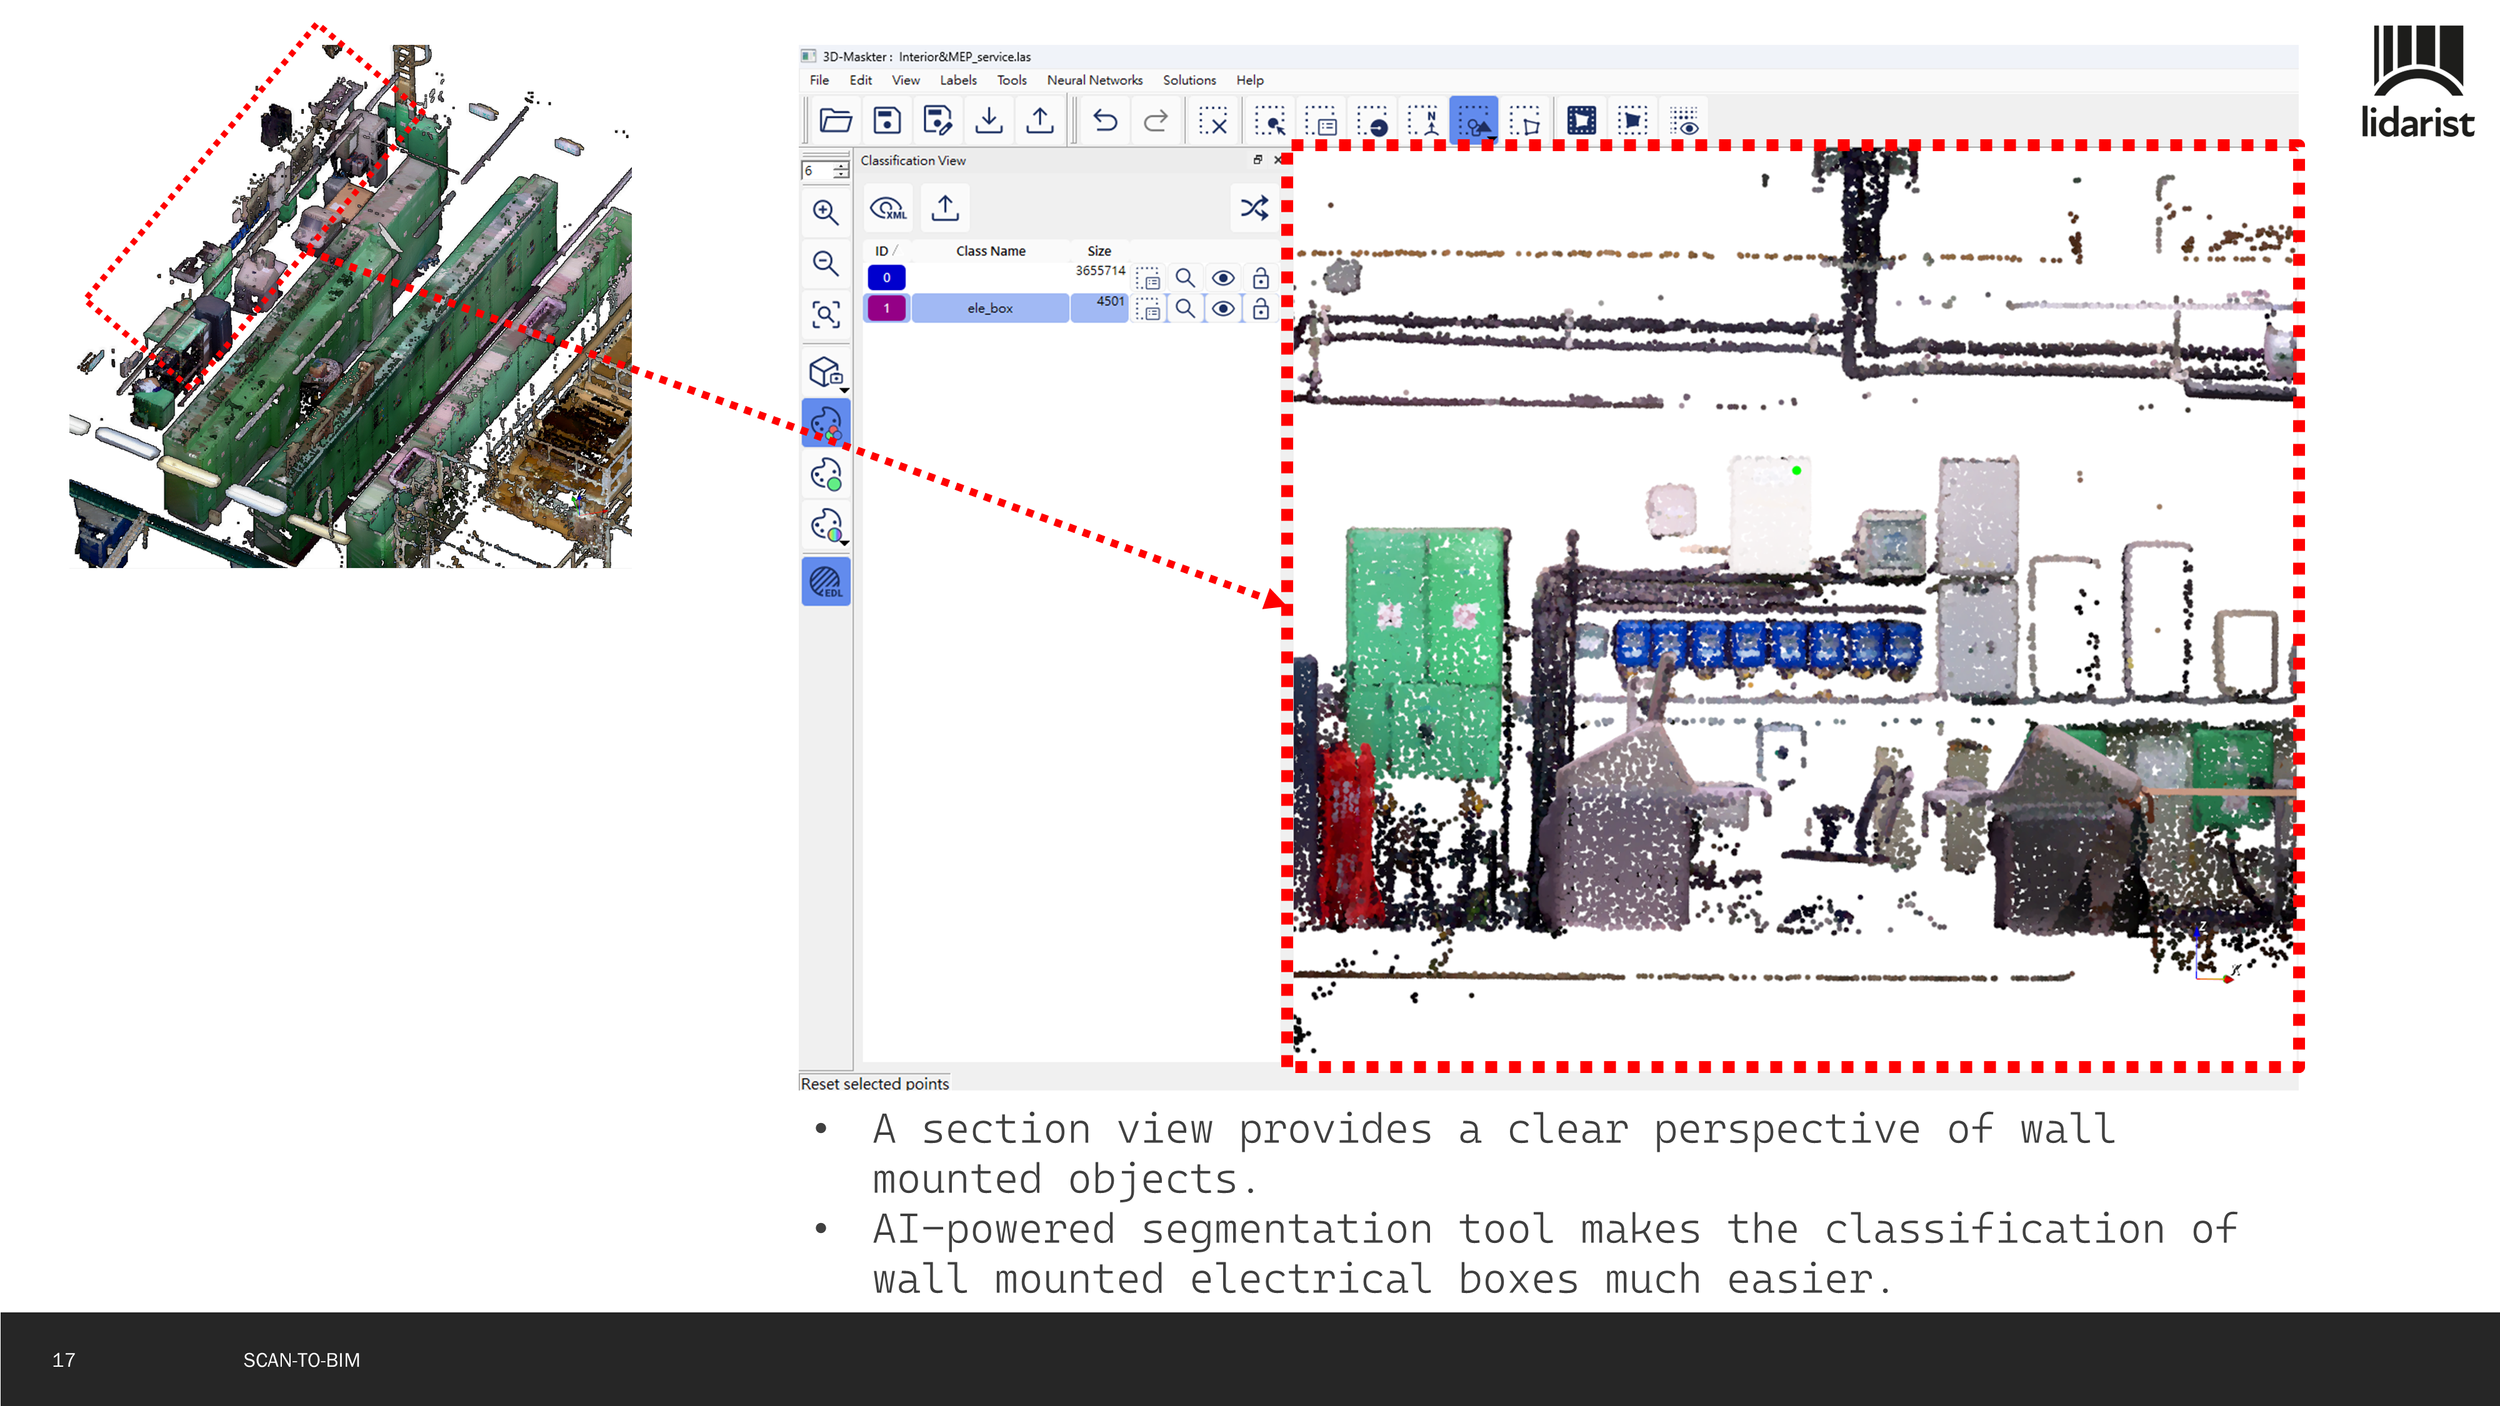Select the normal-direction (N) selection tool
This screenshot has width=2500, height=1406.
(1423, 121)
